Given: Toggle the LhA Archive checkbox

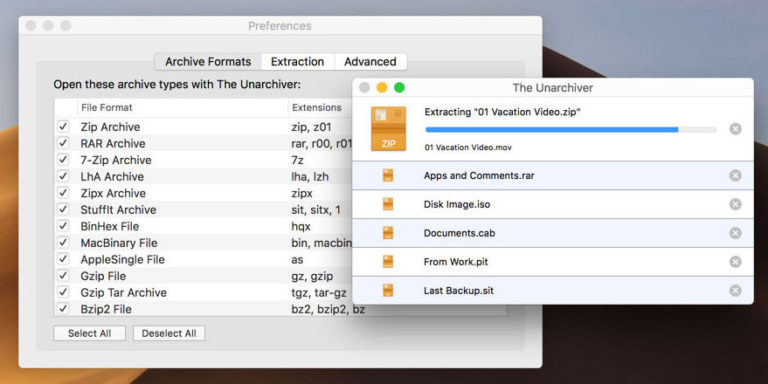Looking at the screenshot, I should [63, 176].
